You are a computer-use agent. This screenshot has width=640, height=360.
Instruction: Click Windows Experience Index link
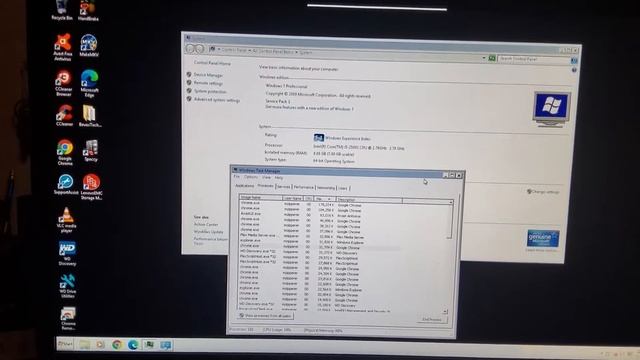click(x=348, y=139)
